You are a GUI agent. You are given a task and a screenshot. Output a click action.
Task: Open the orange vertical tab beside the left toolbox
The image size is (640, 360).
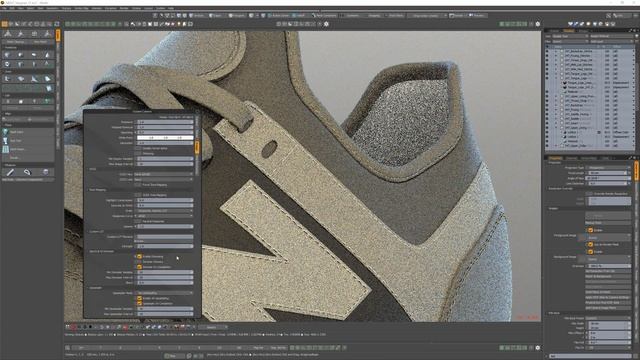point(58,35)
